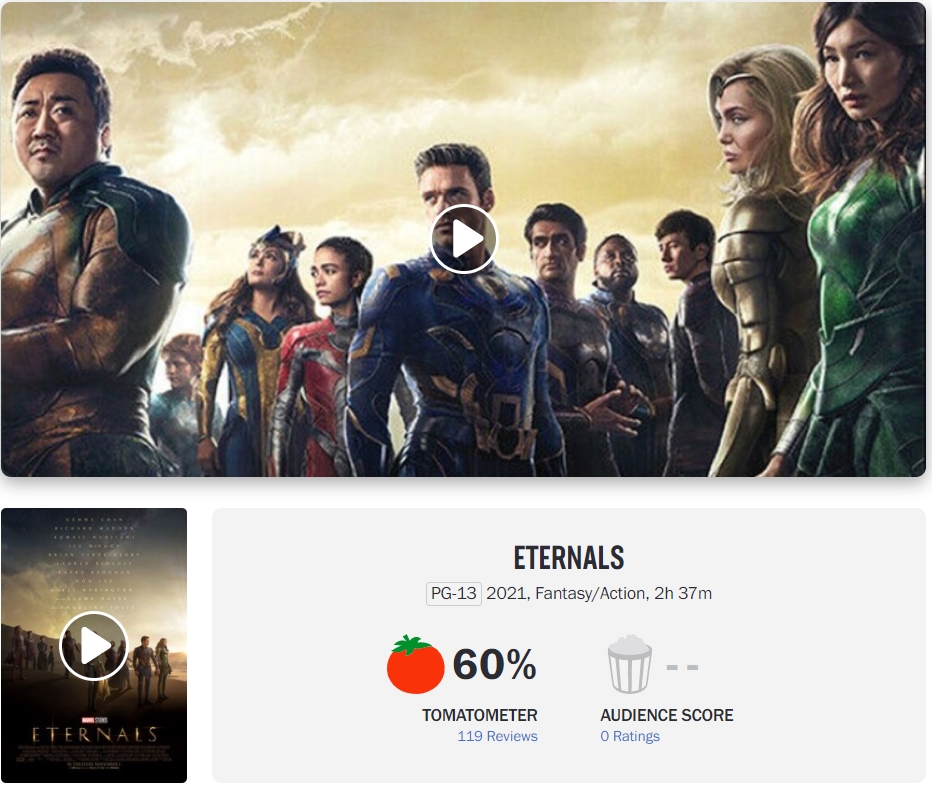Click the play button on the poster thumbnail
Screen dimensions: 932x787
click(x=94, y=646)
